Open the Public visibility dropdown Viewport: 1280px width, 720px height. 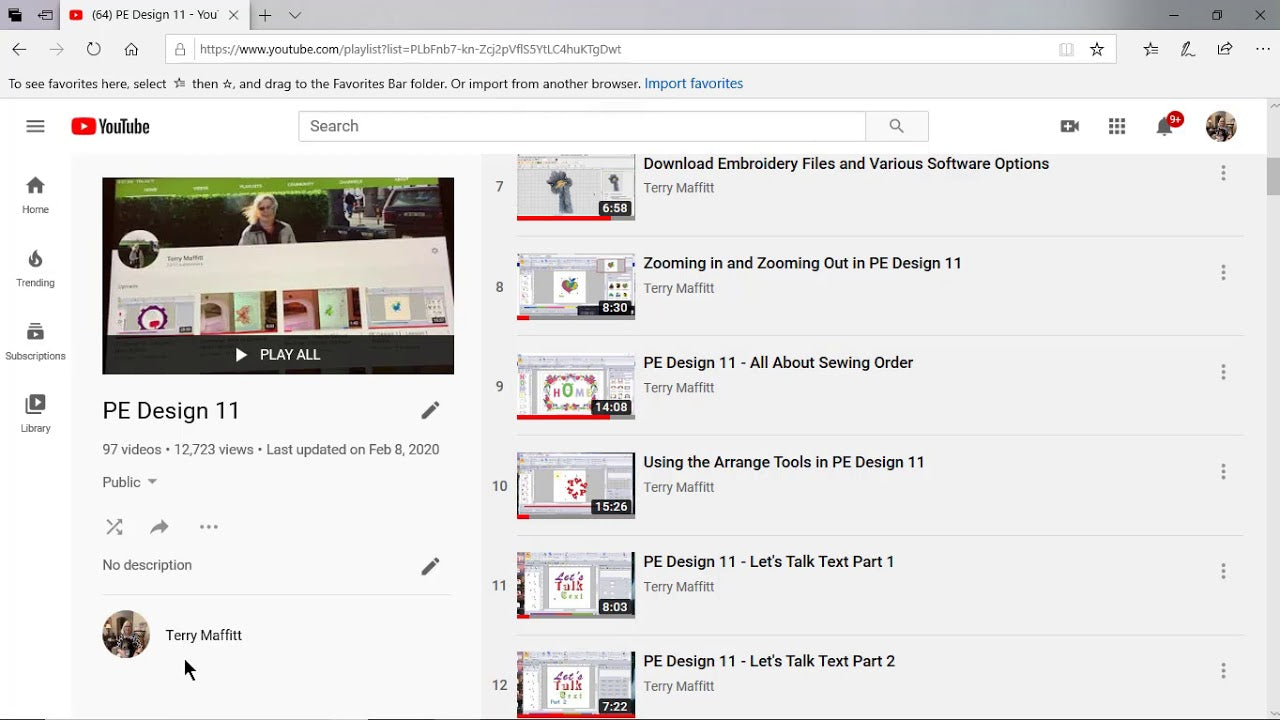tap(128, 482)
